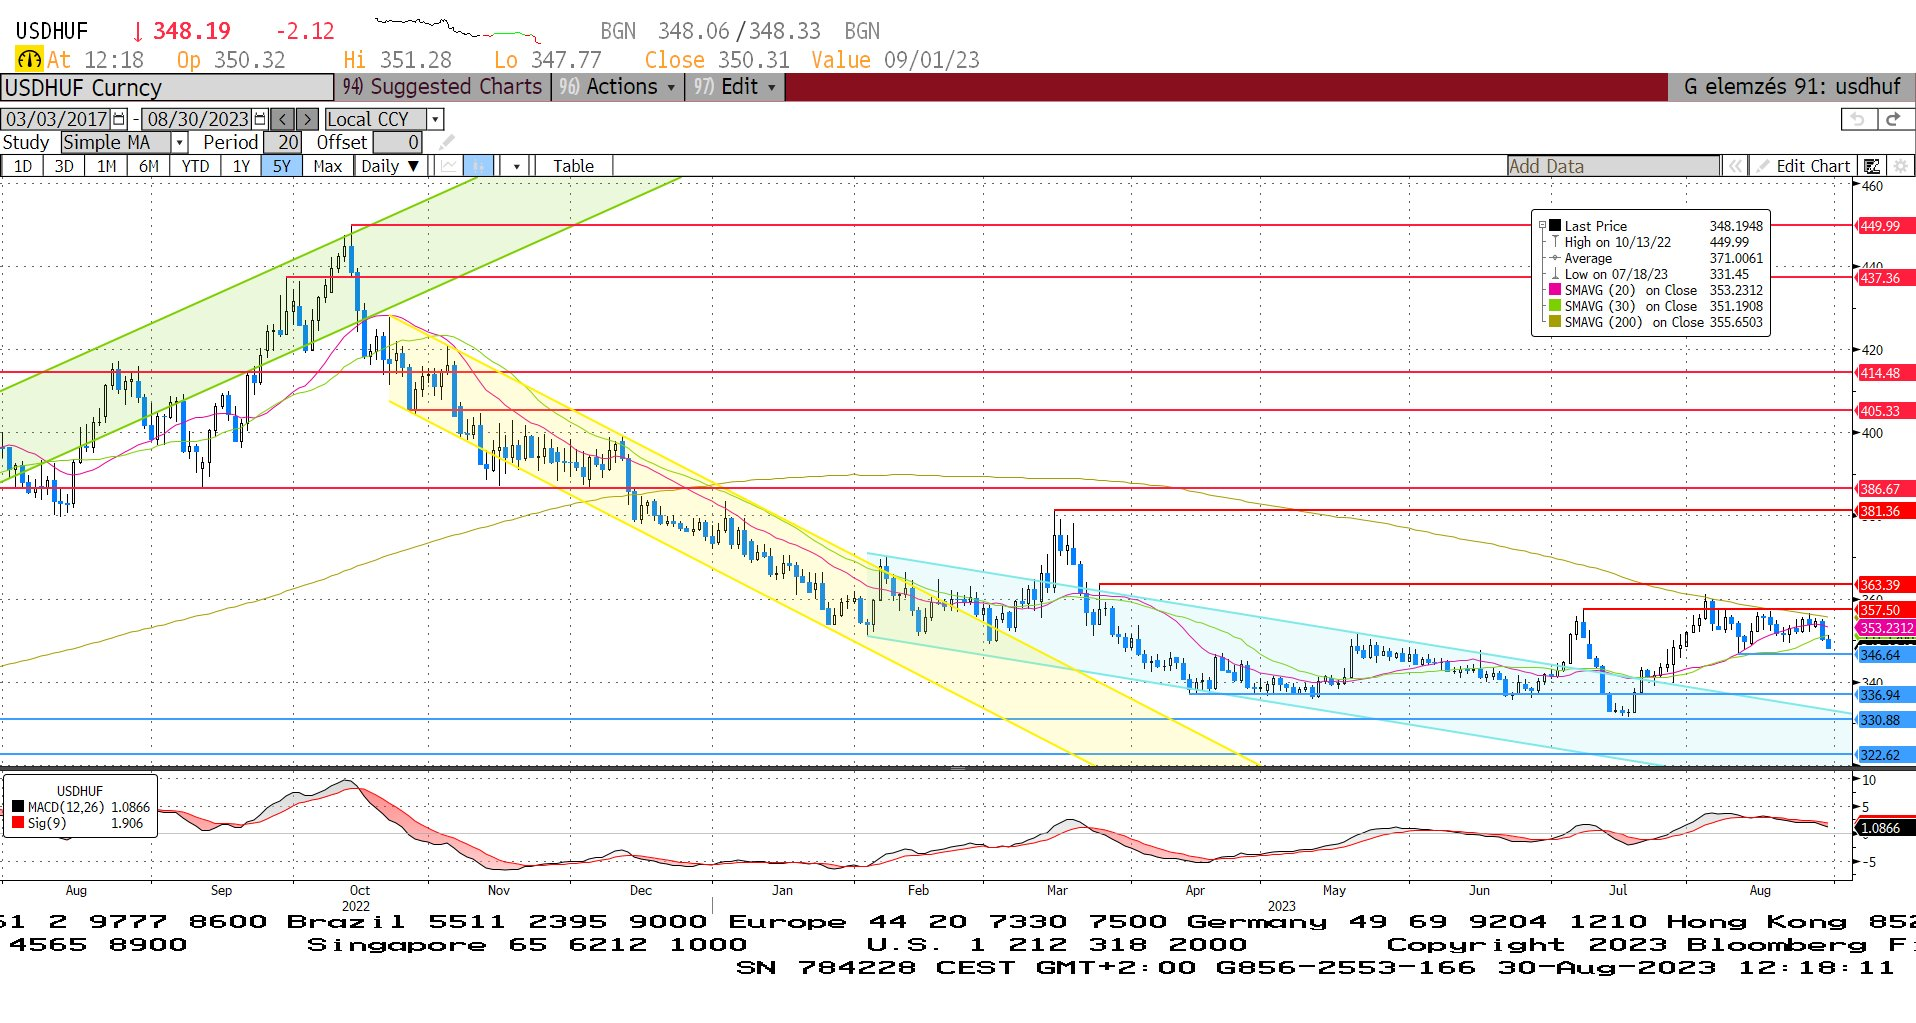This screenshot has width=1916, height=1023.
Task: Open the end date calendar picker
Action: [261, 119]
